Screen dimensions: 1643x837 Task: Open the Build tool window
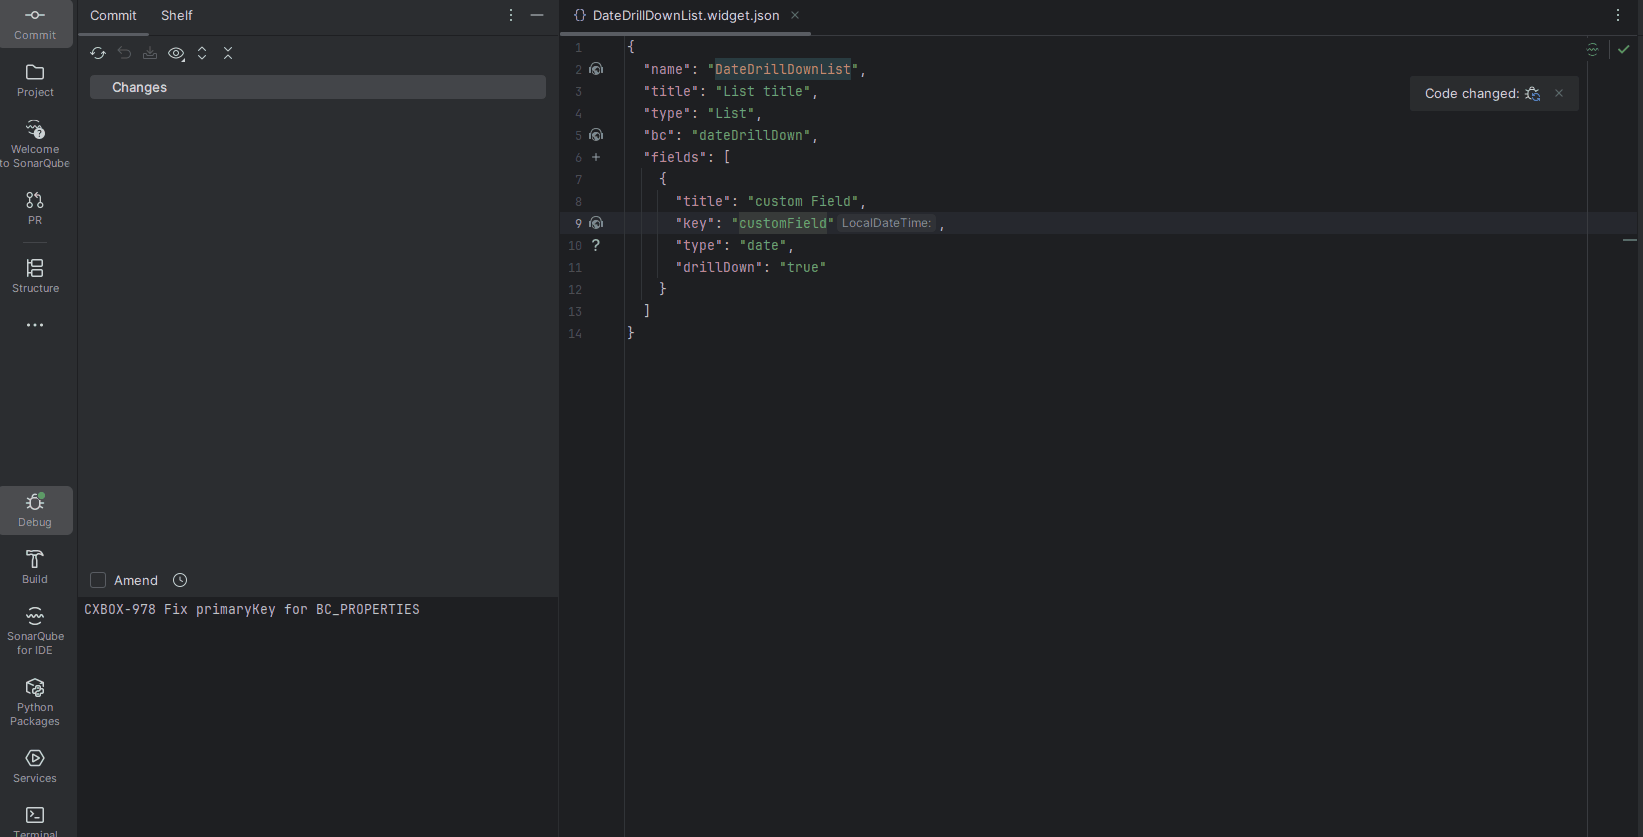coord(35,567)
